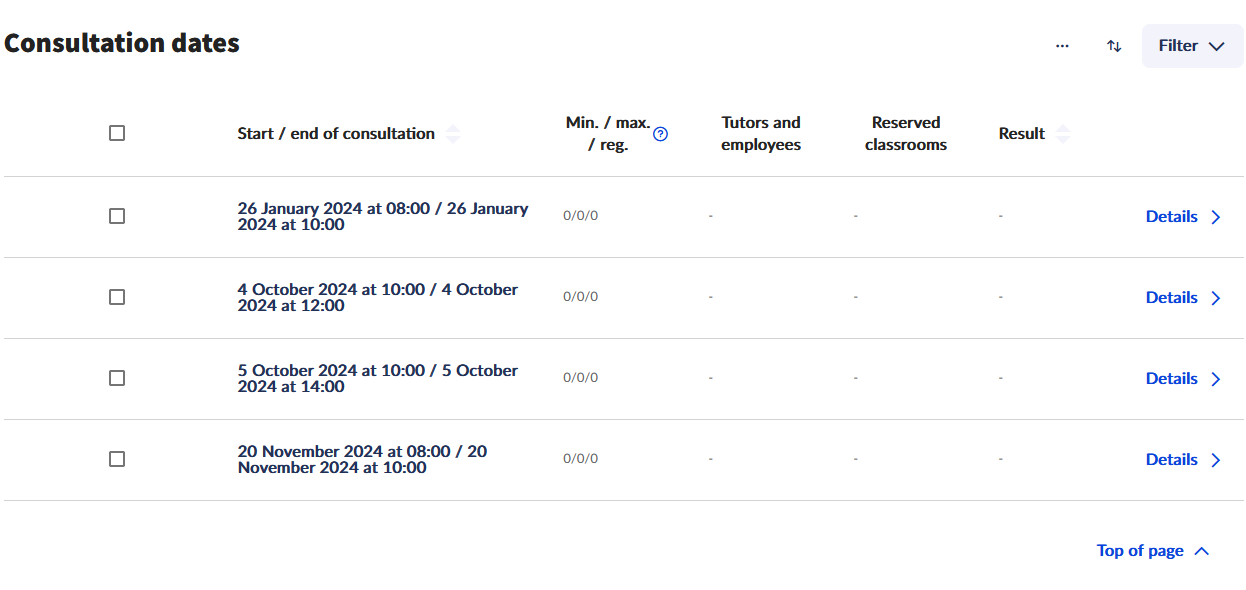Screen dimensions: 1246x590
Task: Expand the Filter dropdown
Action: 1192,46
